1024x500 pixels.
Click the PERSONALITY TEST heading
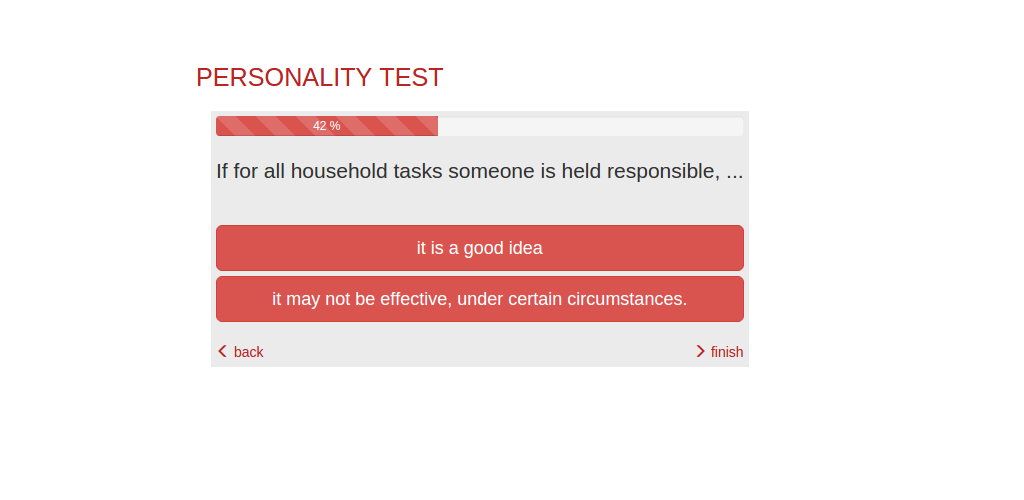pos(319,78)
